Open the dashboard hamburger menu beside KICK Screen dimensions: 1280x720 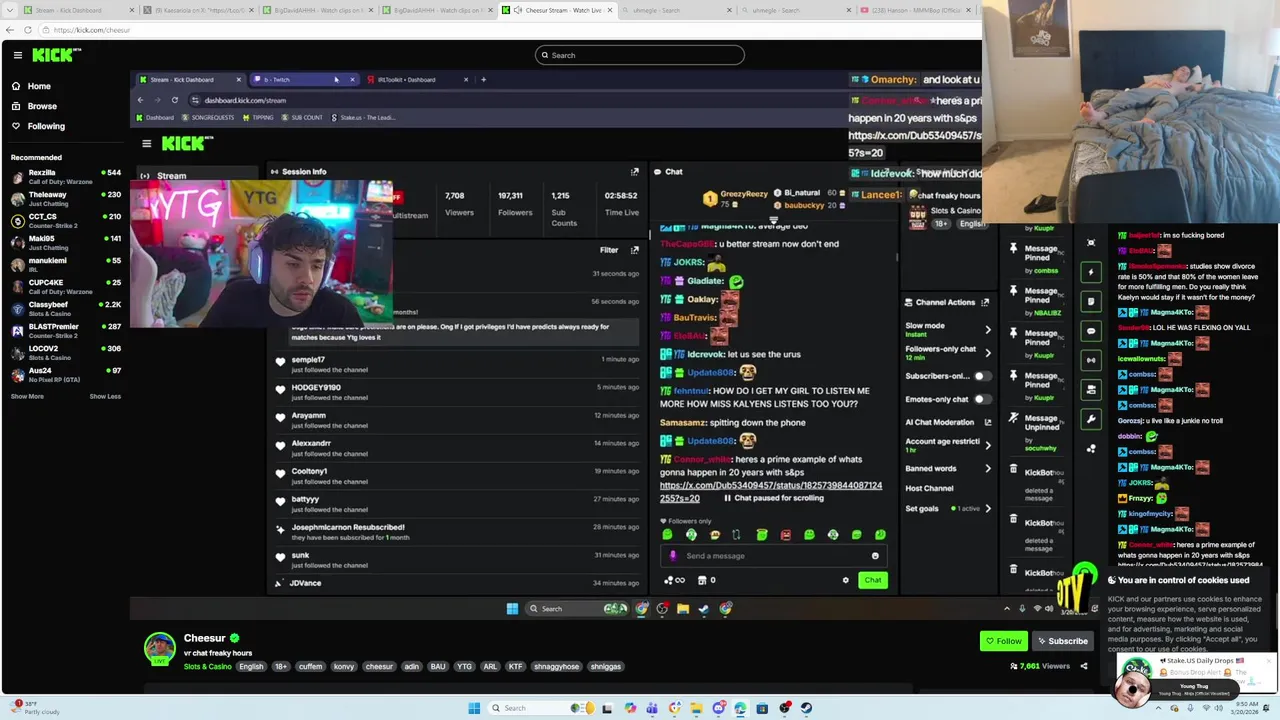click(x=146, y=144)
